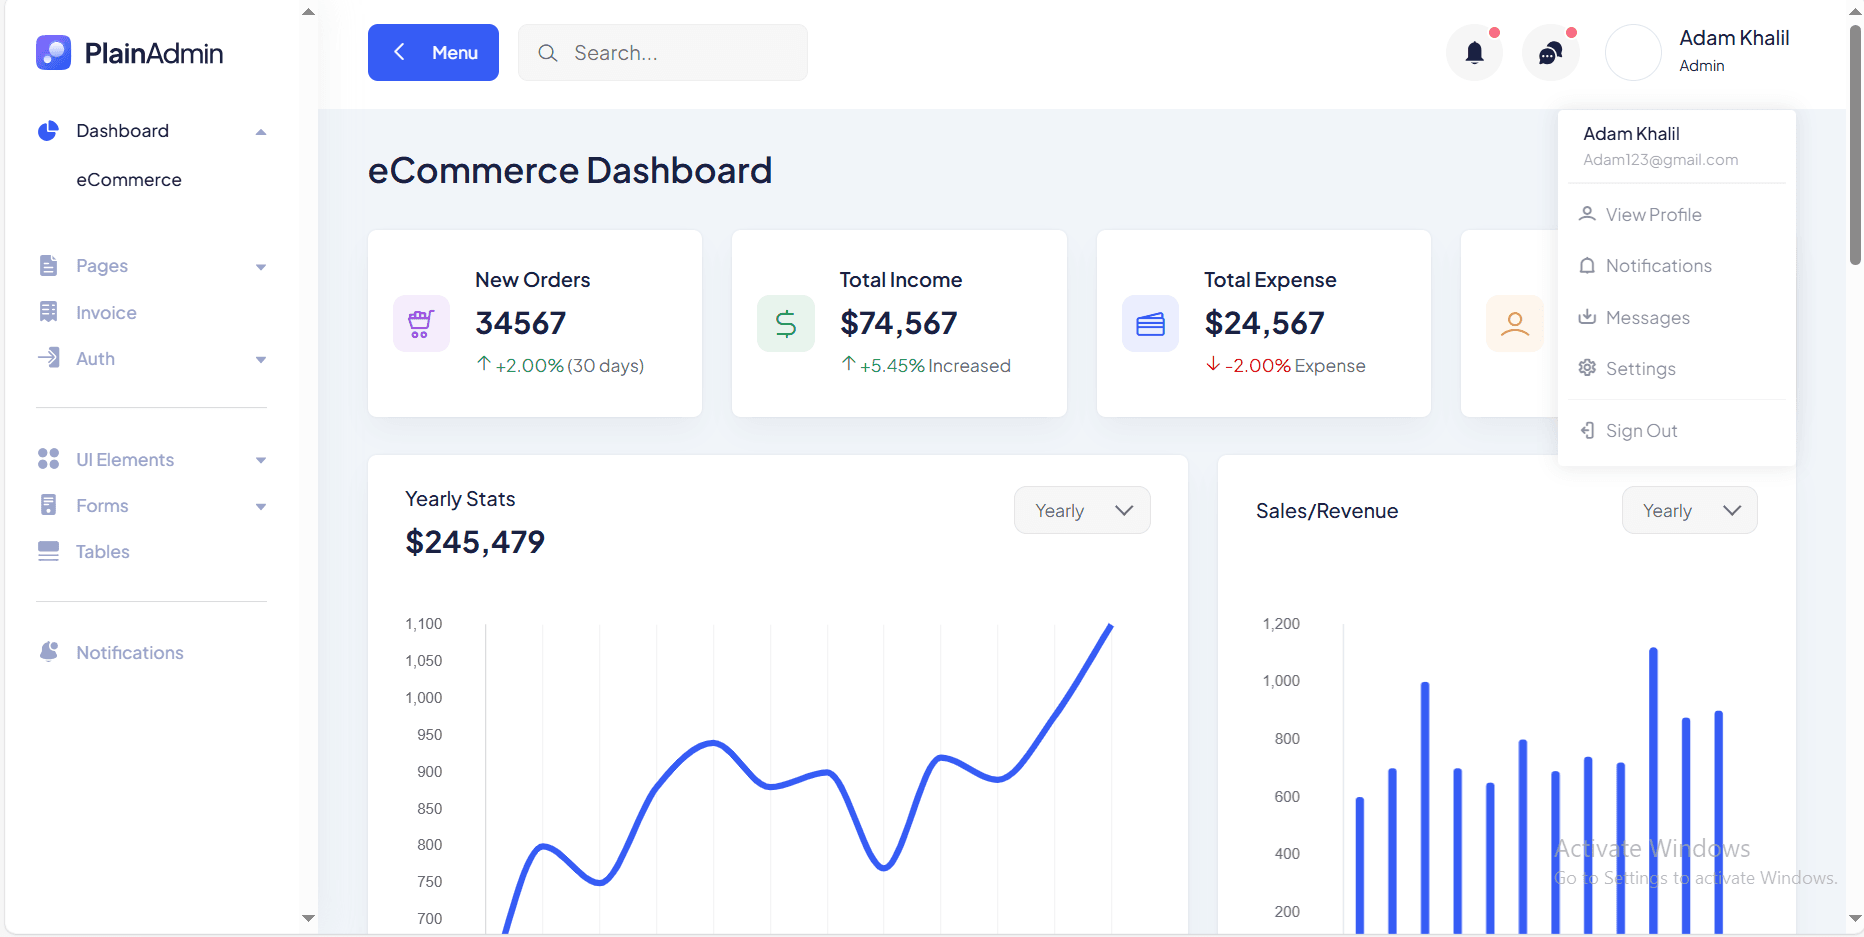Click the Total Expense credit card icon

point(1150,323)
